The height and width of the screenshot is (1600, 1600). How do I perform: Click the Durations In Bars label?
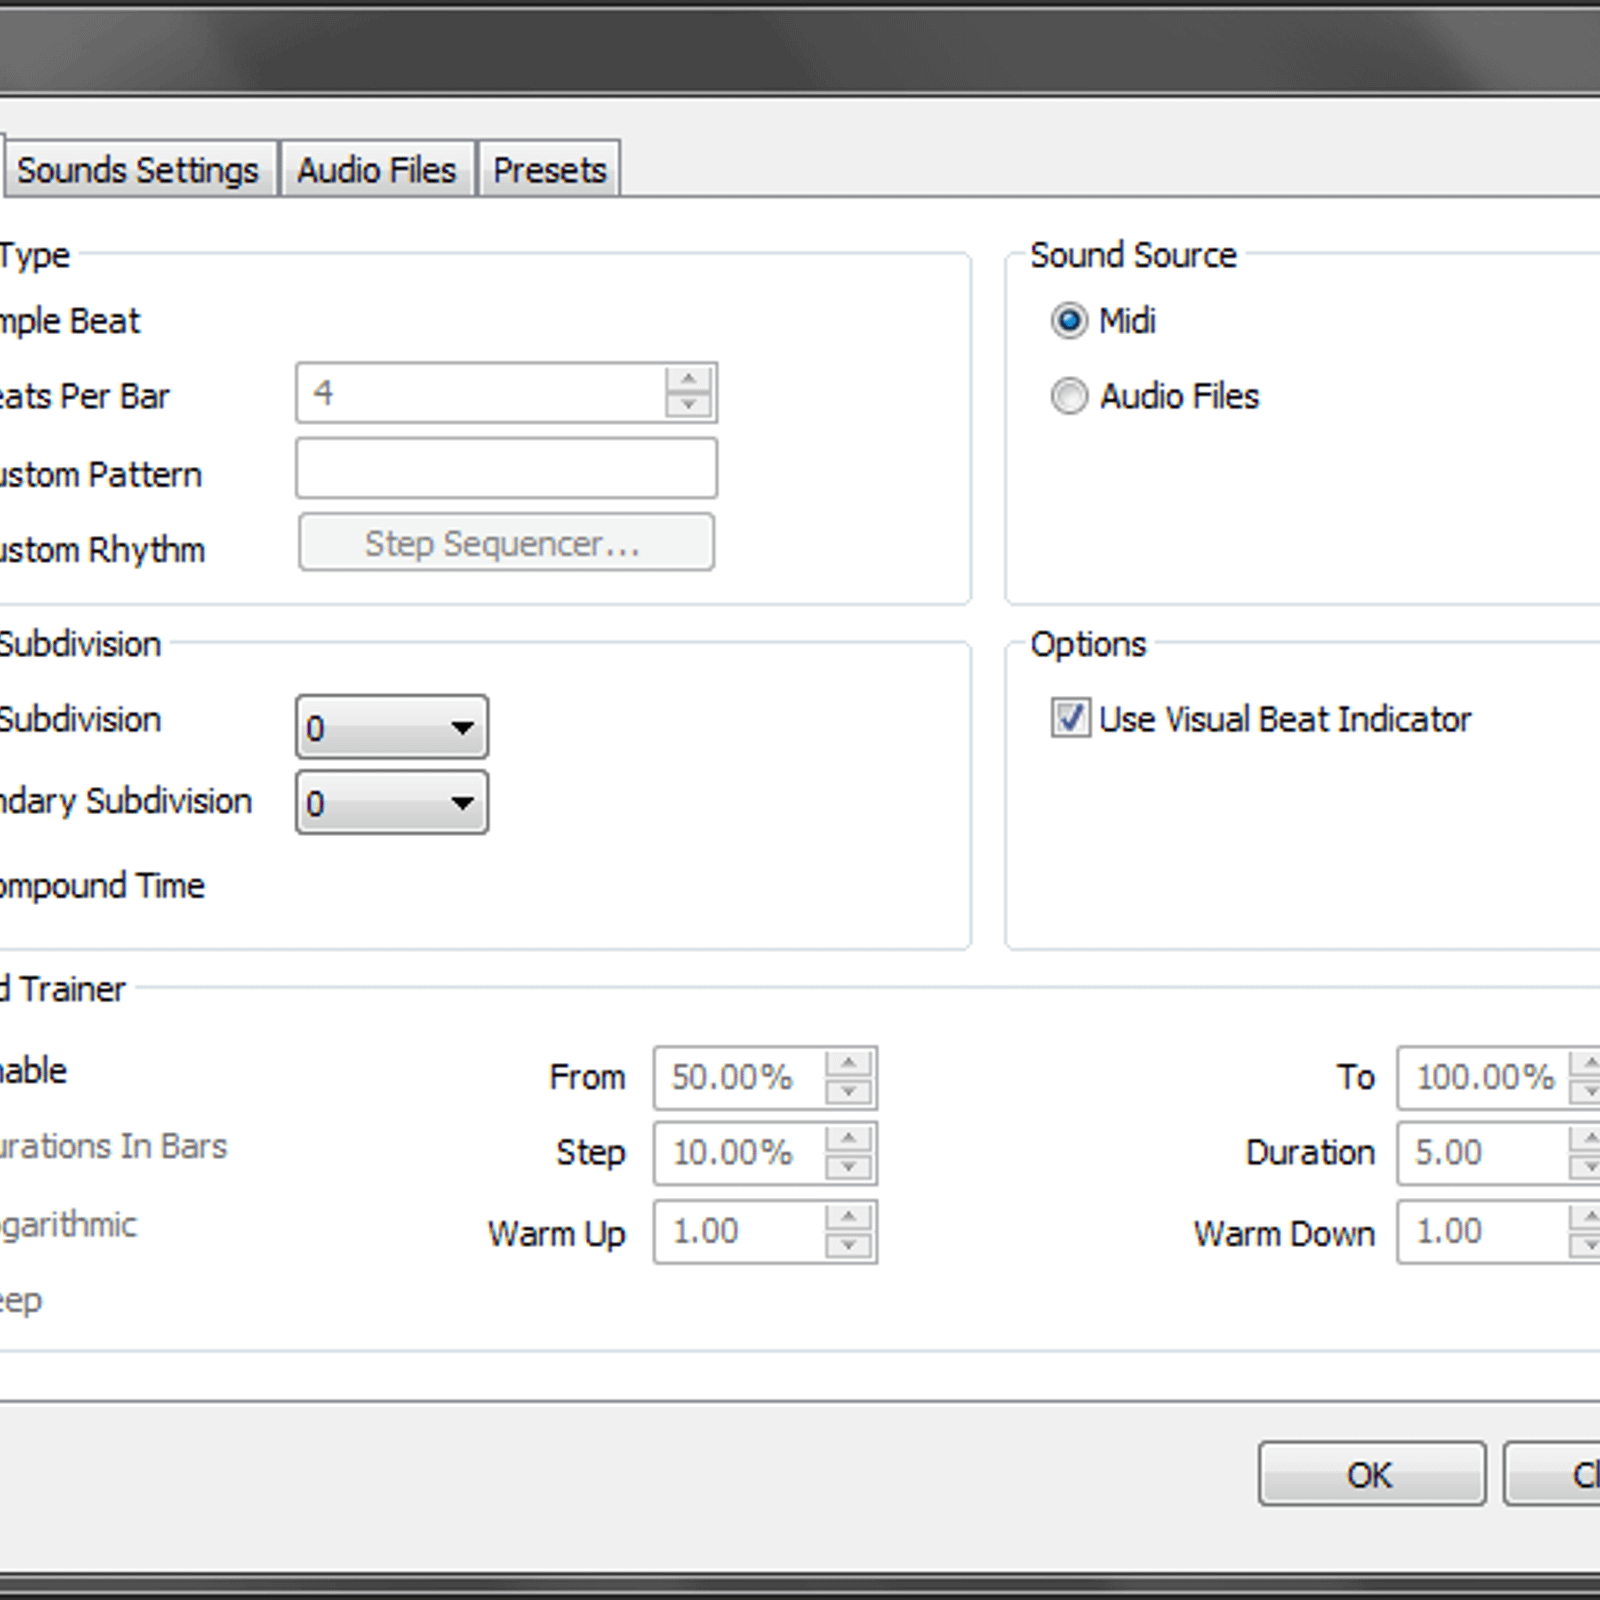pos(113,1146)
